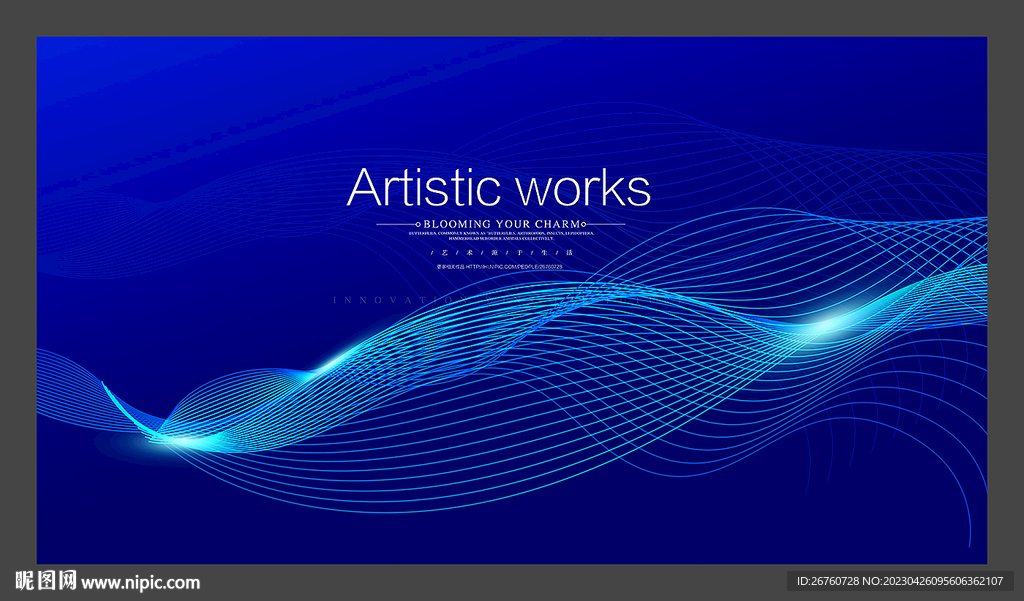Screen dimensions: 1024x601
Task: Select the tiny two-line paragraph under the subtitle
Action: point(500,236)
